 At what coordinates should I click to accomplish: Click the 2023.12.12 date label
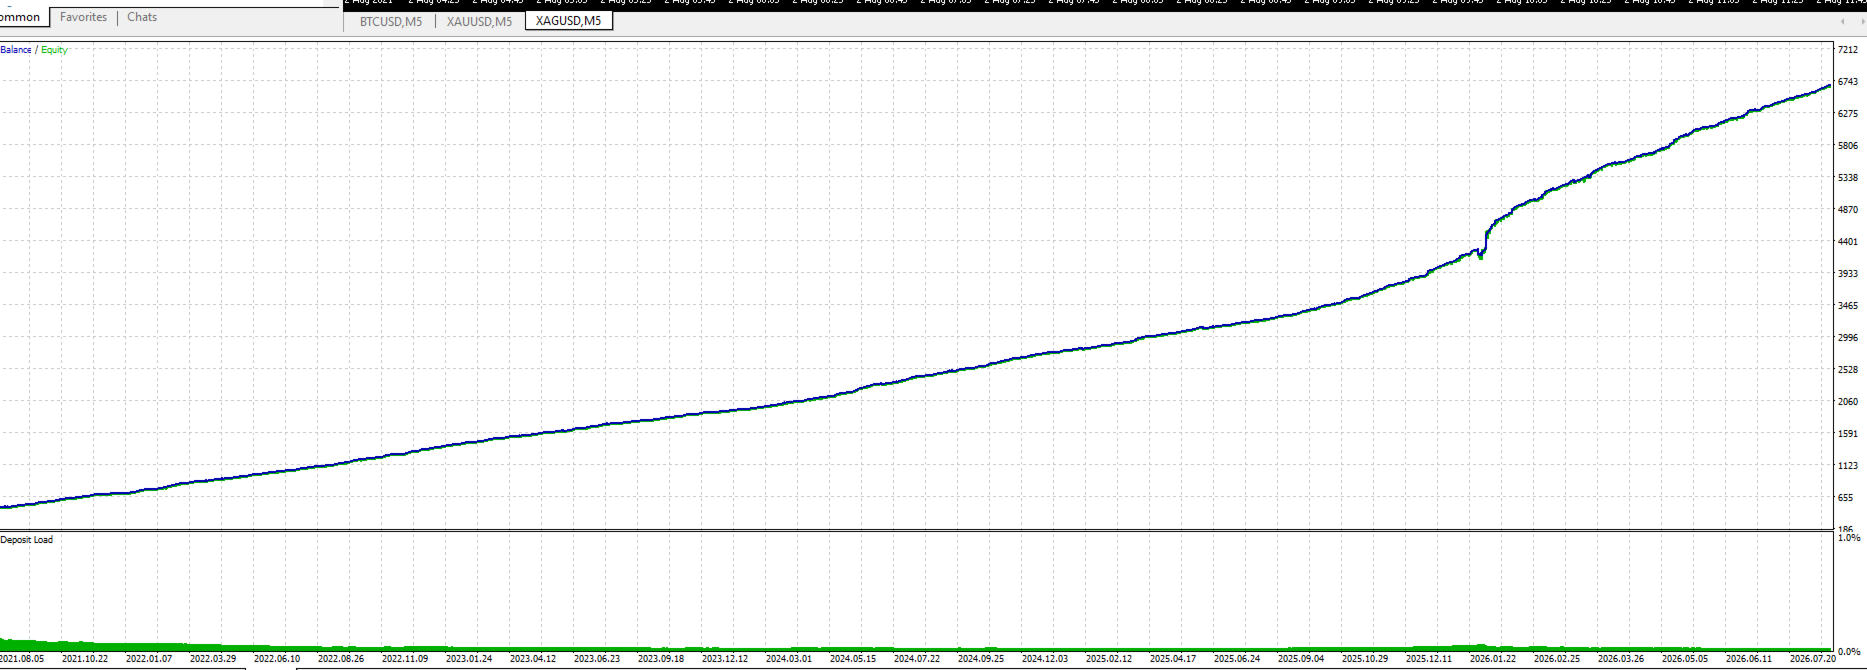725,659
